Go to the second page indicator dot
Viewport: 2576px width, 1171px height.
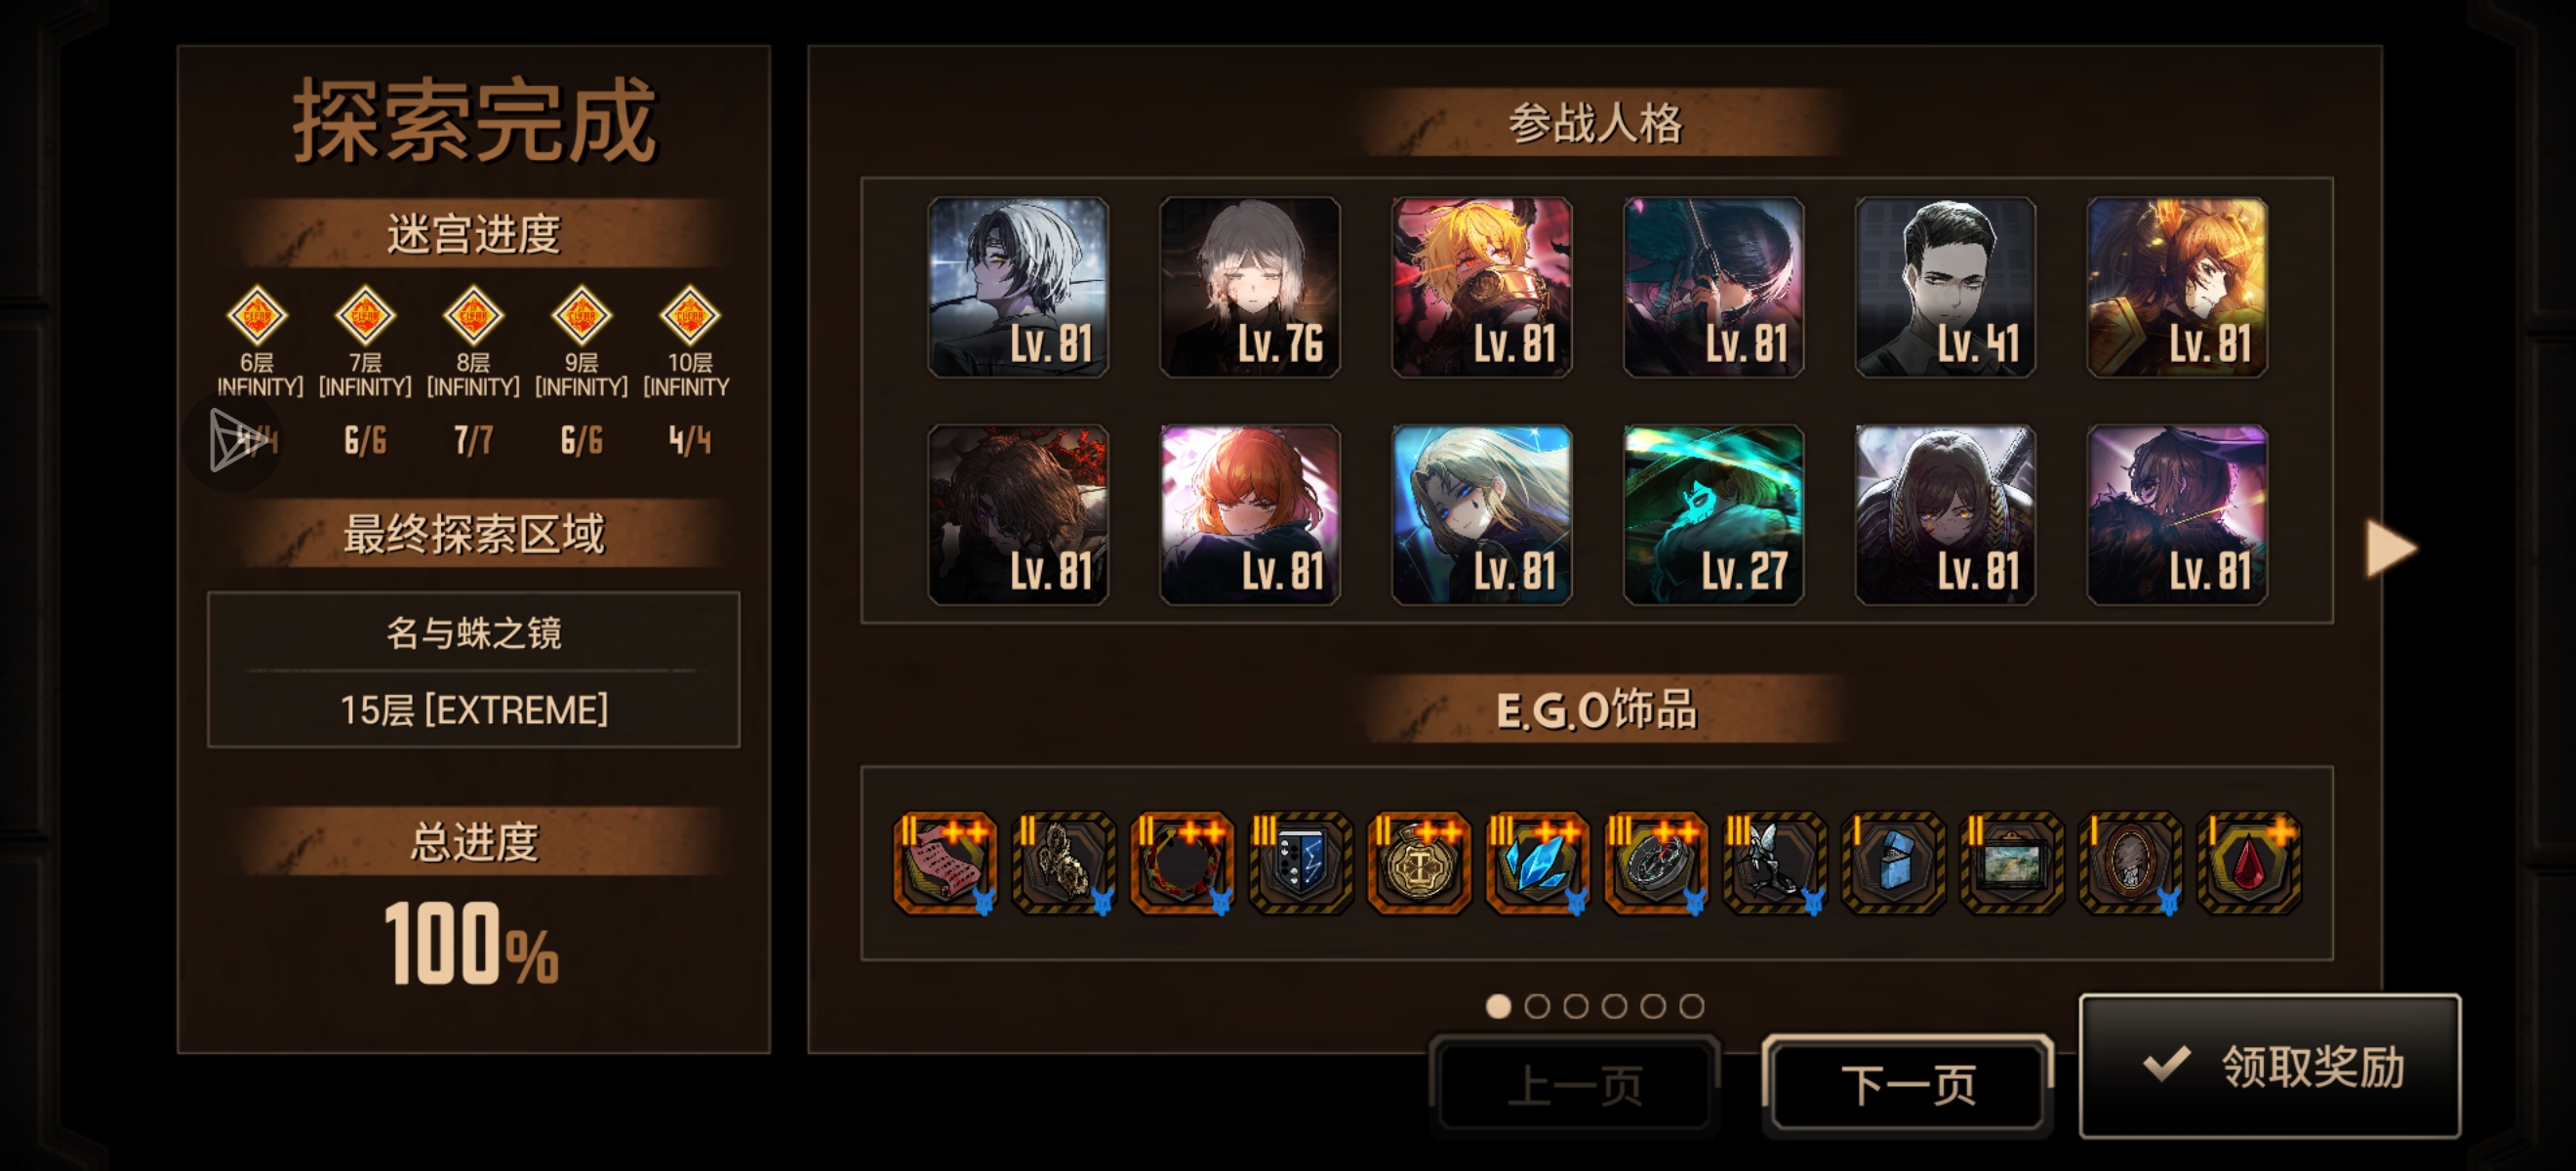[1537, 1006]
